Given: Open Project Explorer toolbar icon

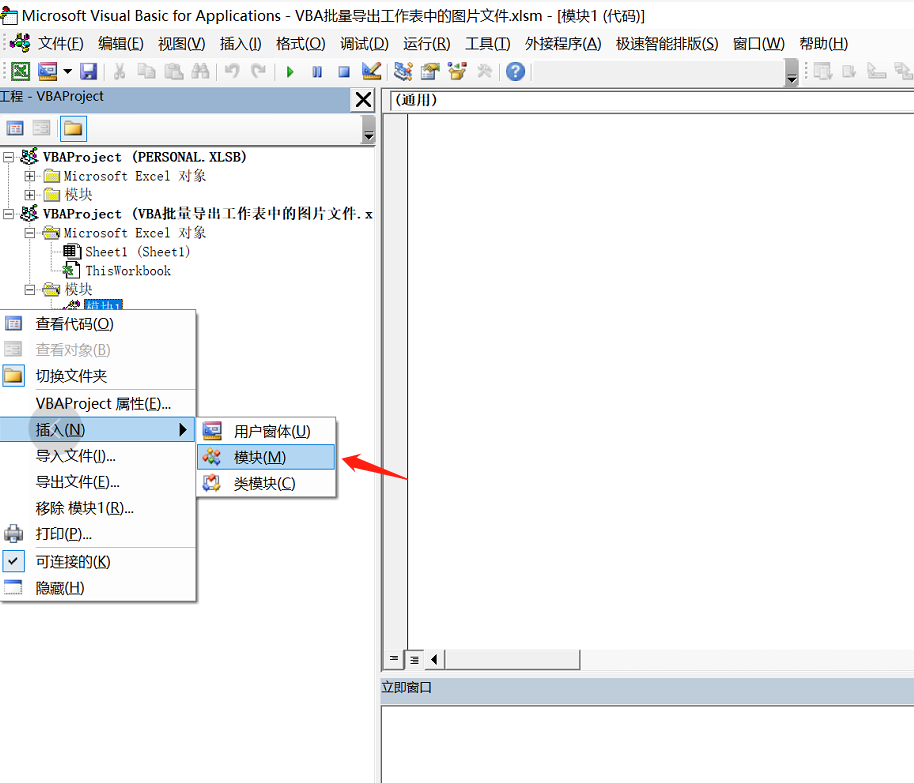Looking at the screenshot, I should (x=403, y=72).
